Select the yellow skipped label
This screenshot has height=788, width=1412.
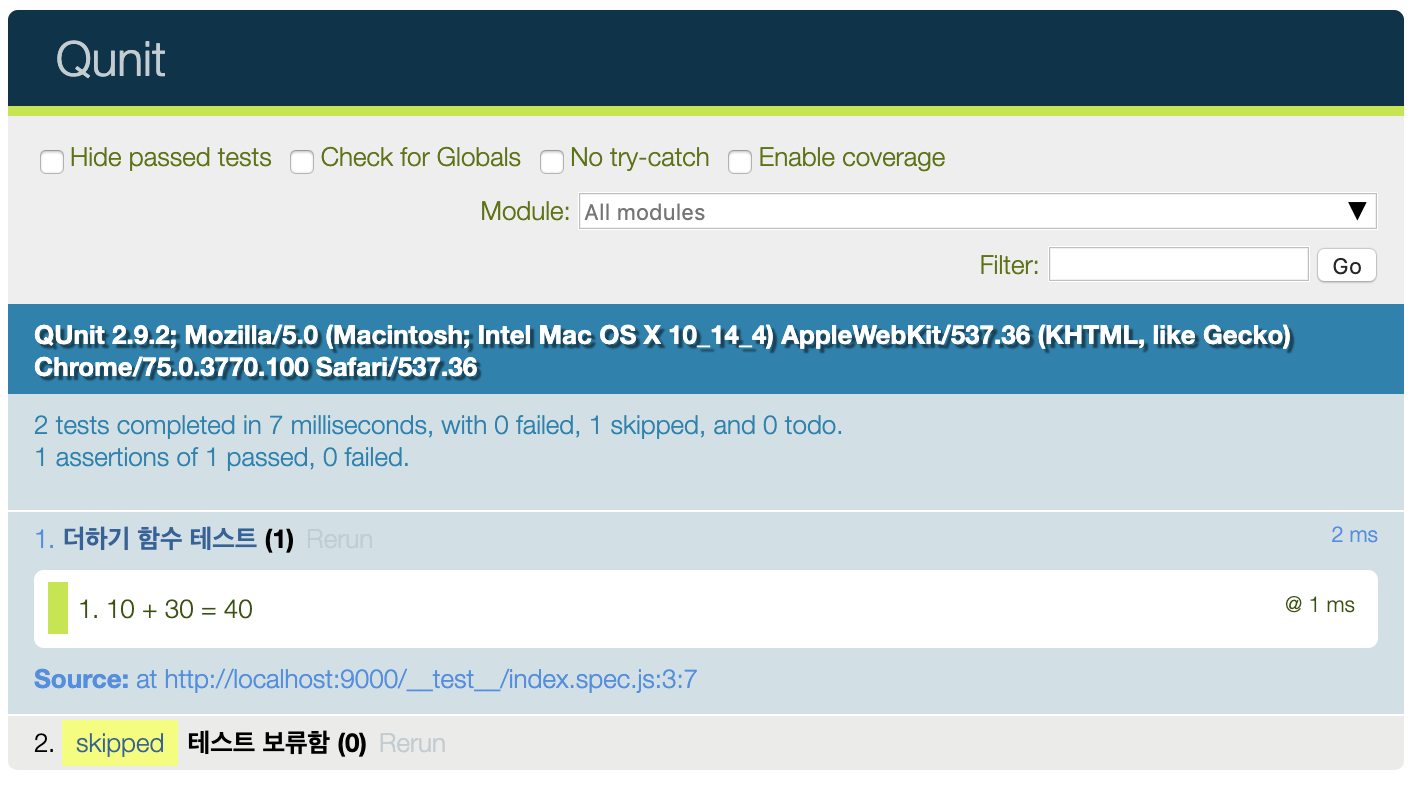point(120,743)
